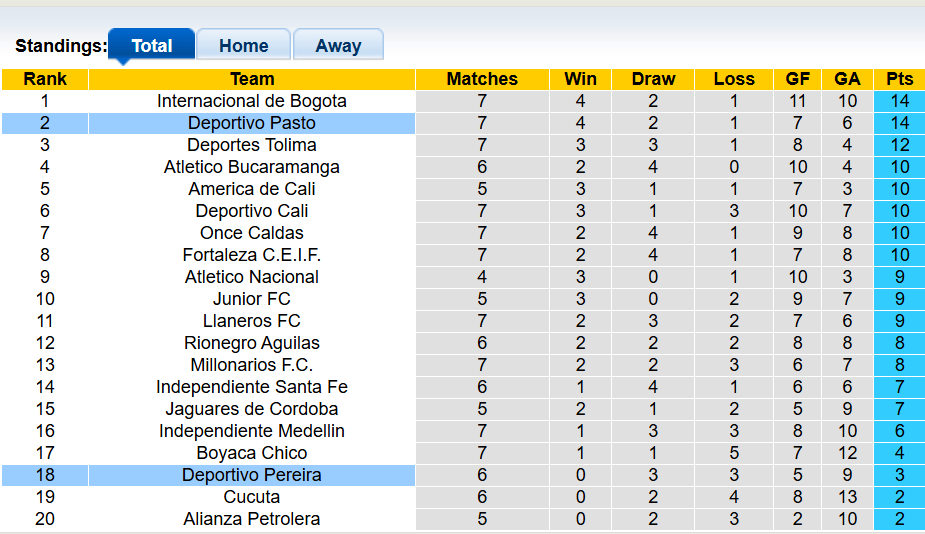Click the Pts column header
Screen dimensions: 925x534
point(899,79)
